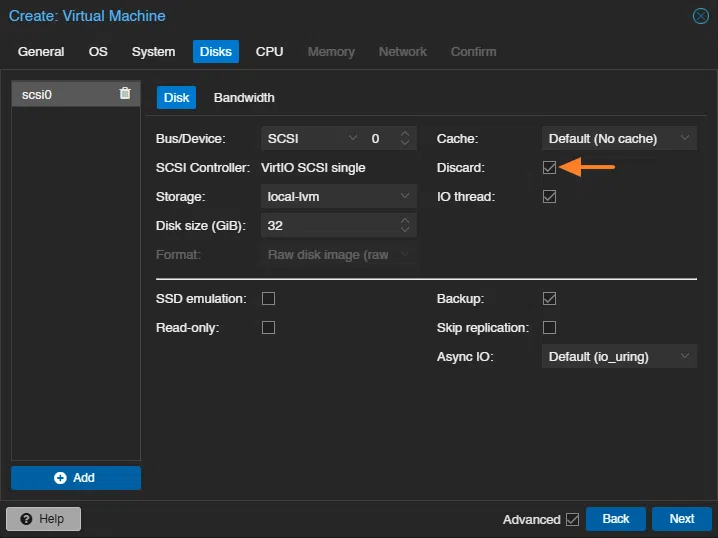
Task: Click the Add disk button
Action: [x=76, y=478]
